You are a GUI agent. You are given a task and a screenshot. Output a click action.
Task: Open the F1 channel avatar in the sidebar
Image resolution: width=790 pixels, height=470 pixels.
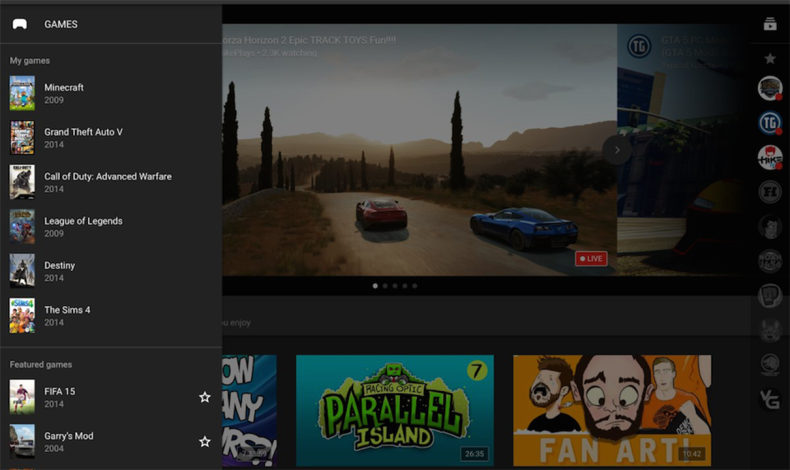(x=770, y=192)
